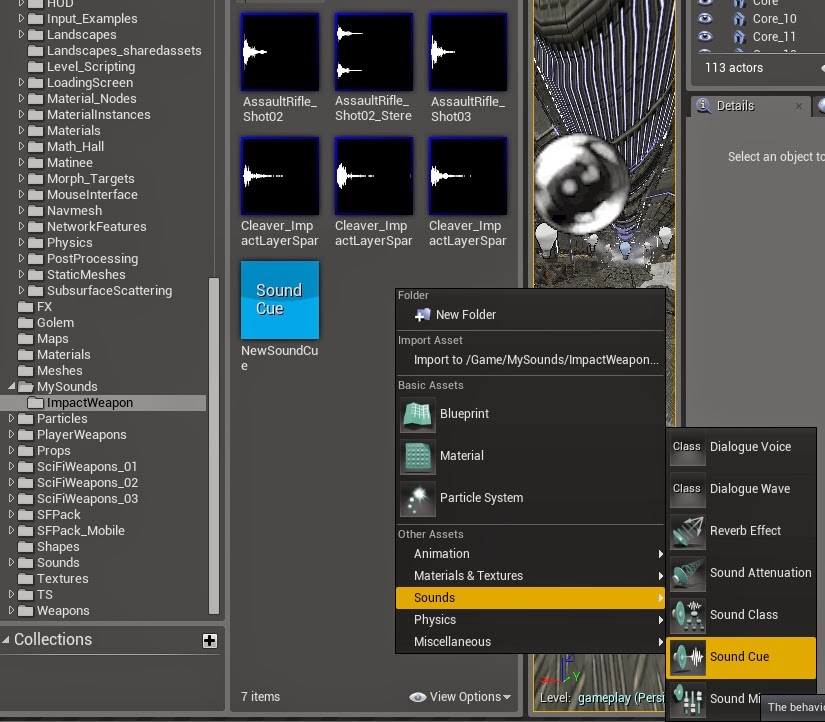This screenshot has width=825, height=722.
Task: Click the Blueprint asset icon
Action: [x=418, y=414]
